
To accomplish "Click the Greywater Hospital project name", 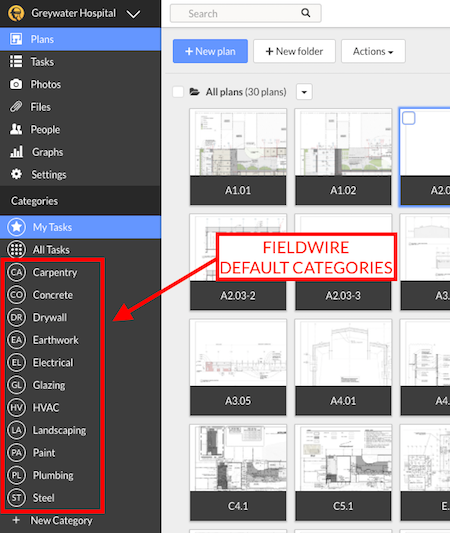I will tap(74, 13).
